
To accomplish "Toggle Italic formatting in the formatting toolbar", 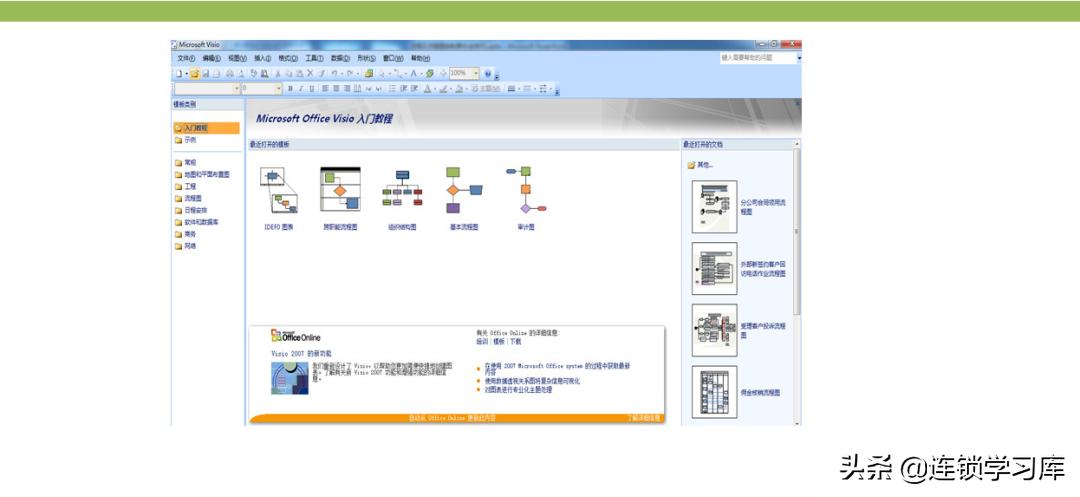I will point(301,88).
